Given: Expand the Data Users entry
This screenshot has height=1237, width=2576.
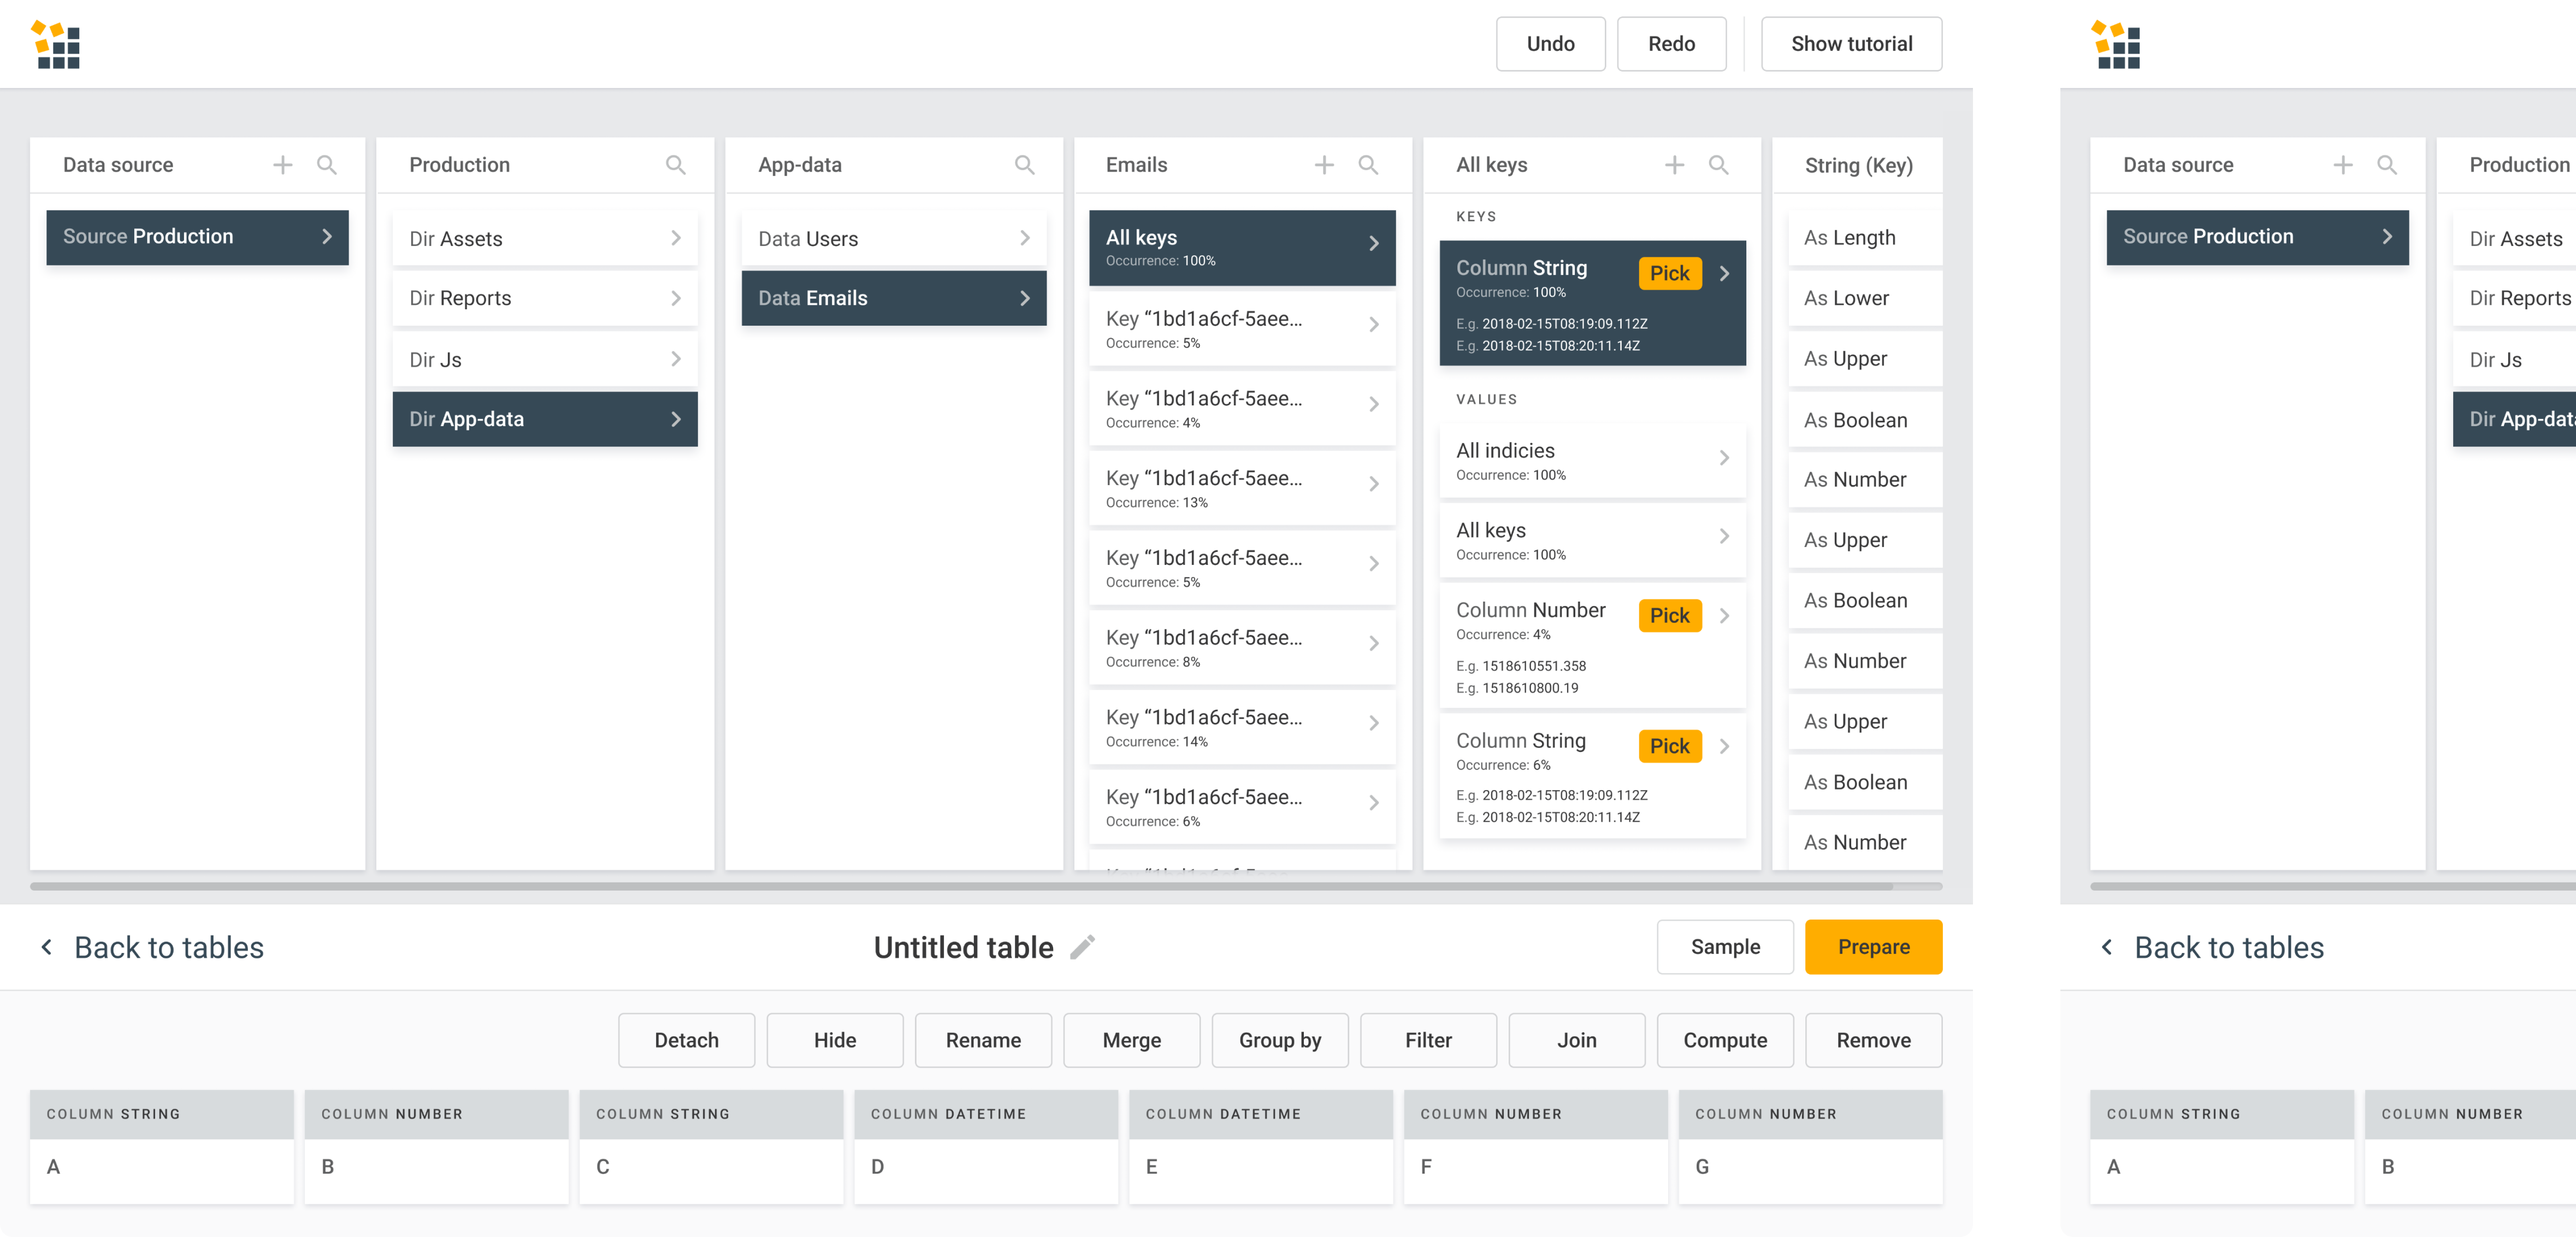Looking at the screenshot, I should [893, 238].
